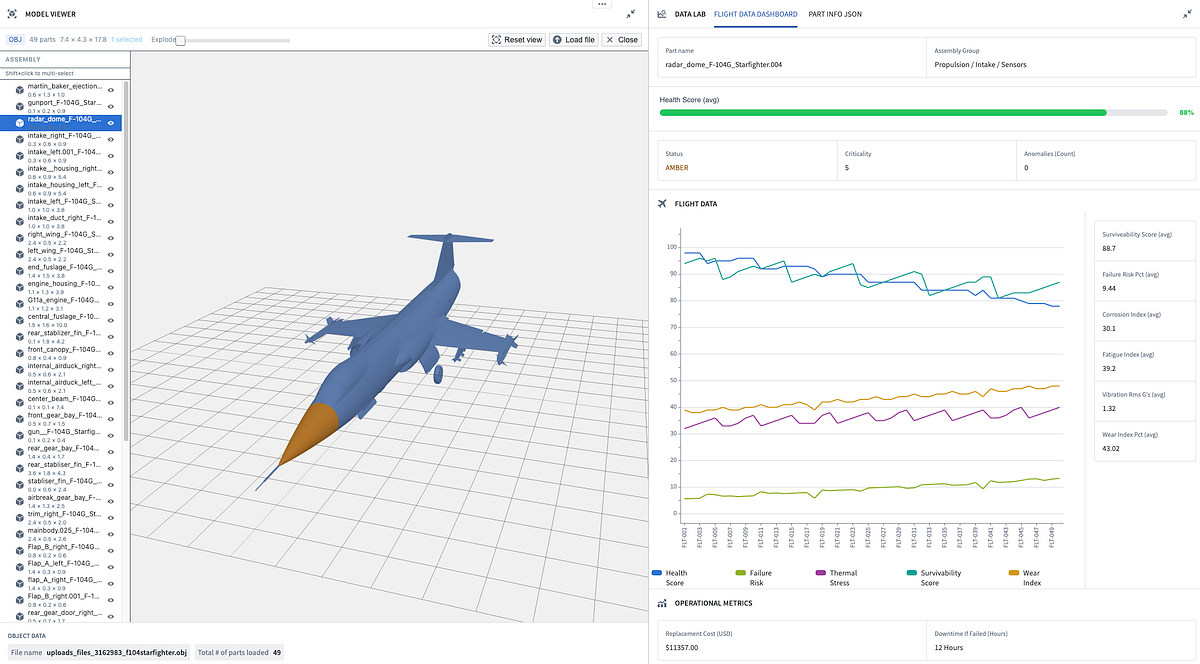Toggle eye icon for internal_airduck_left part
Viewport: 1200px width, 664px height.
coord(111,386)
